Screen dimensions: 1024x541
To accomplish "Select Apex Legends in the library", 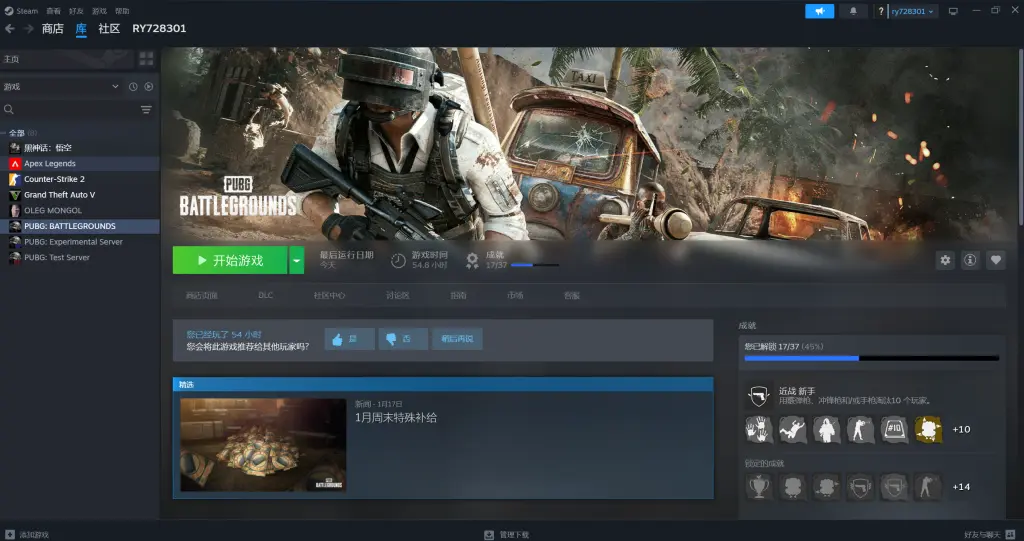I will coord(80,163).
